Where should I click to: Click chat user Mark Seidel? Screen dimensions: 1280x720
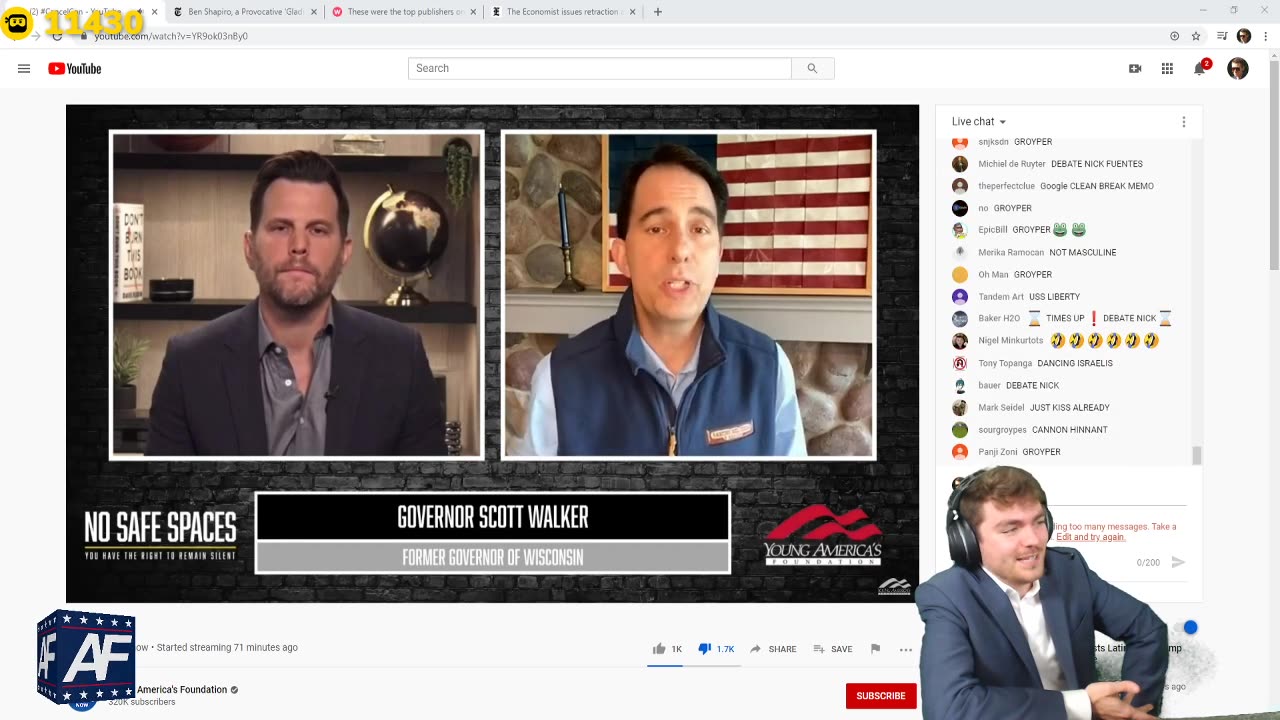(1001, 408)
